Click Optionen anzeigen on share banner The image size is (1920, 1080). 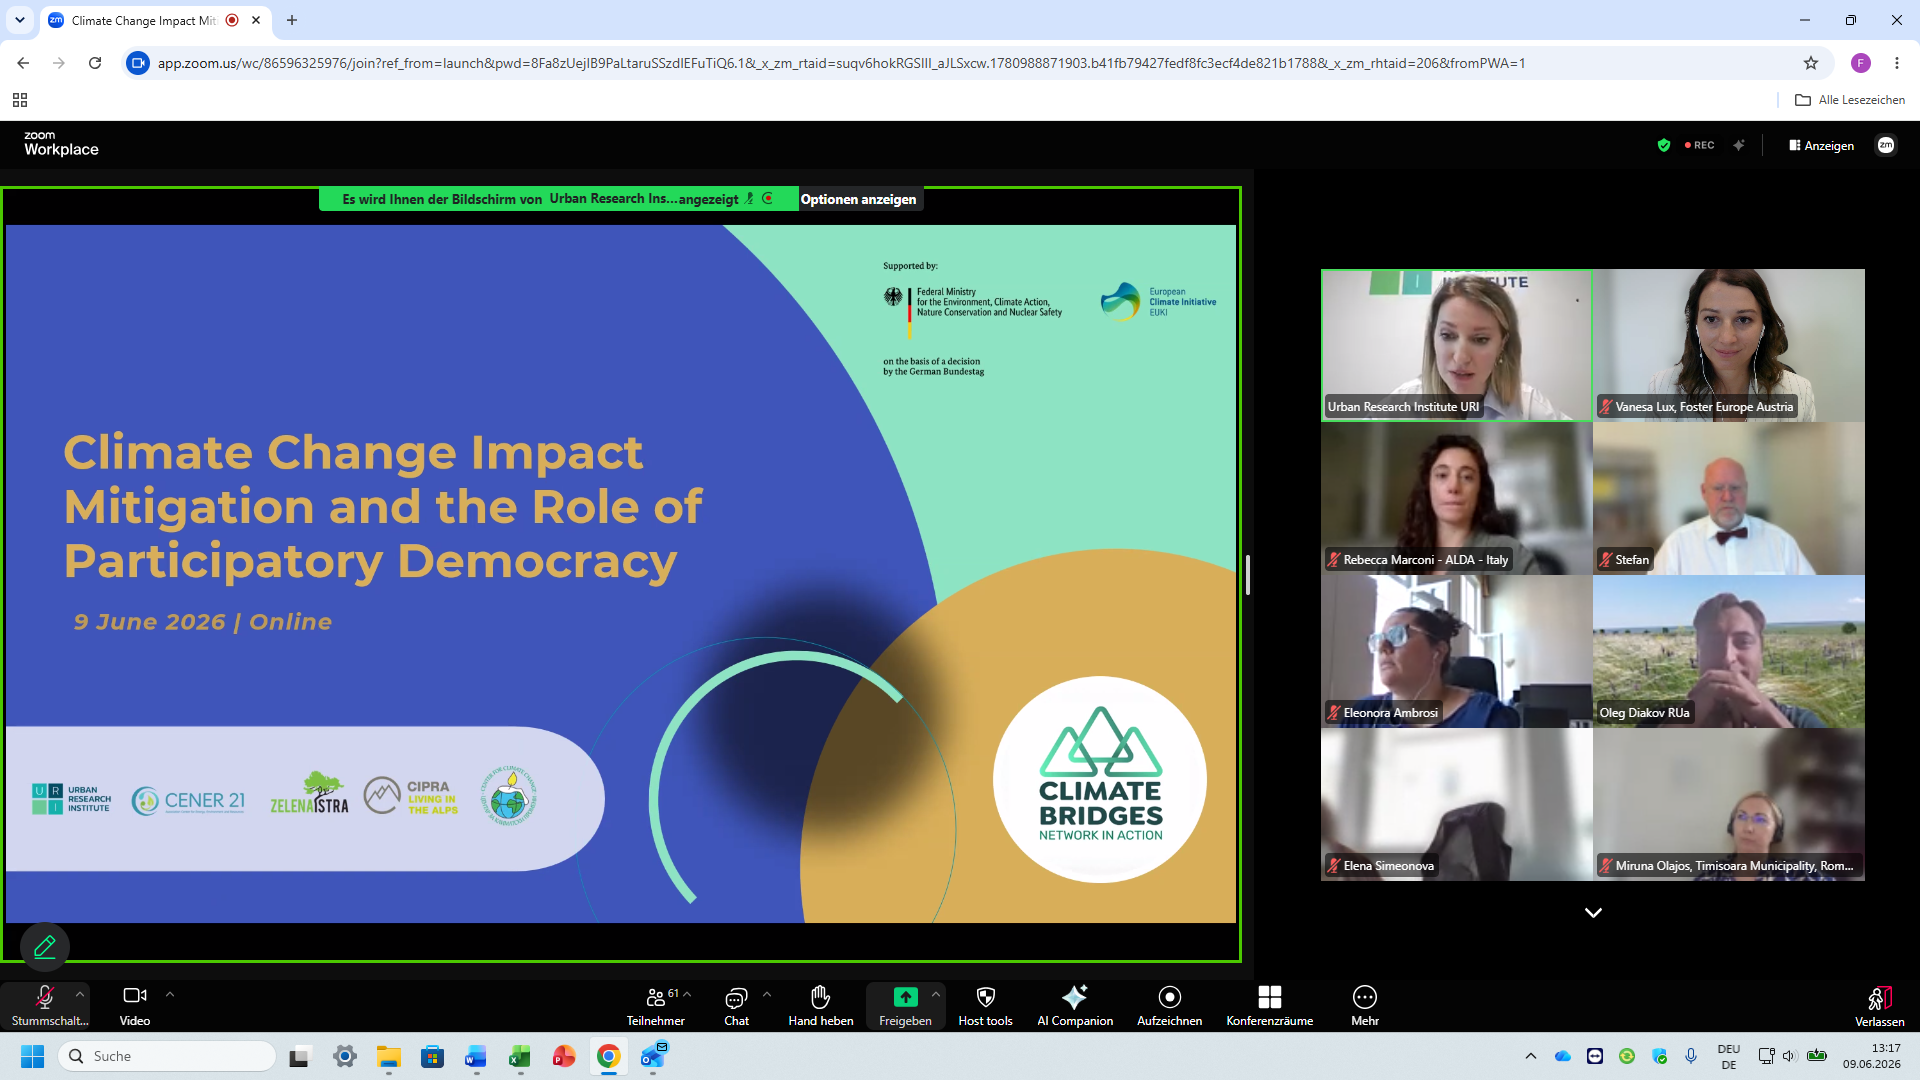[x=859, y=199]
